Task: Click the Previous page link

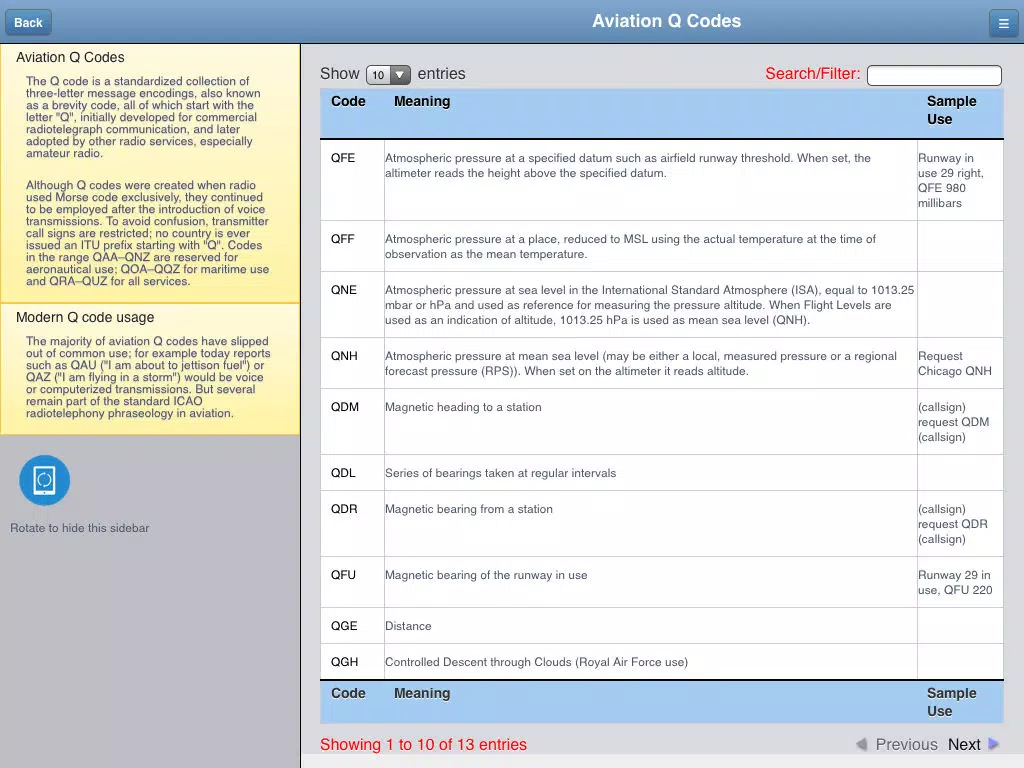Action: coord(906,744)
